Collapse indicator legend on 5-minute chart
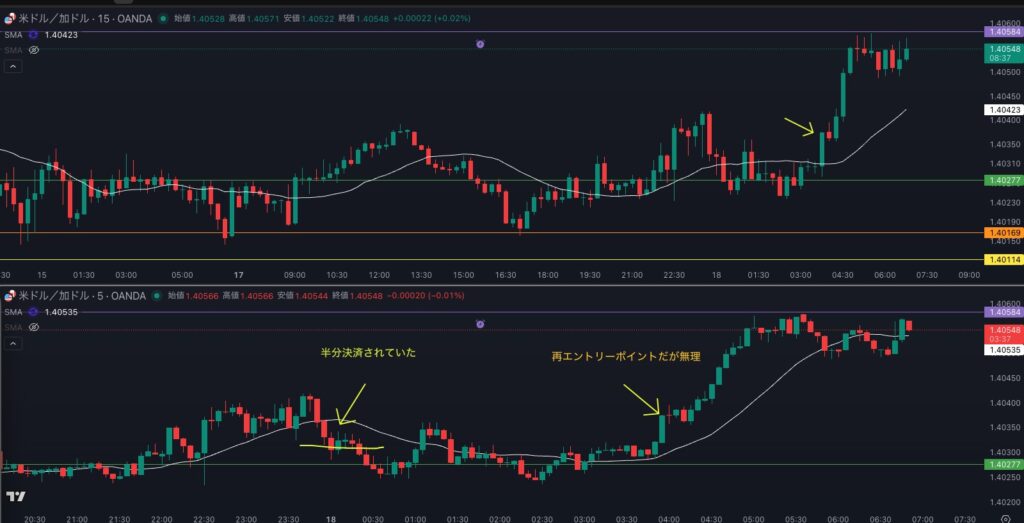The width and height of the screenshot is (1024, 523). coord(13,343)
